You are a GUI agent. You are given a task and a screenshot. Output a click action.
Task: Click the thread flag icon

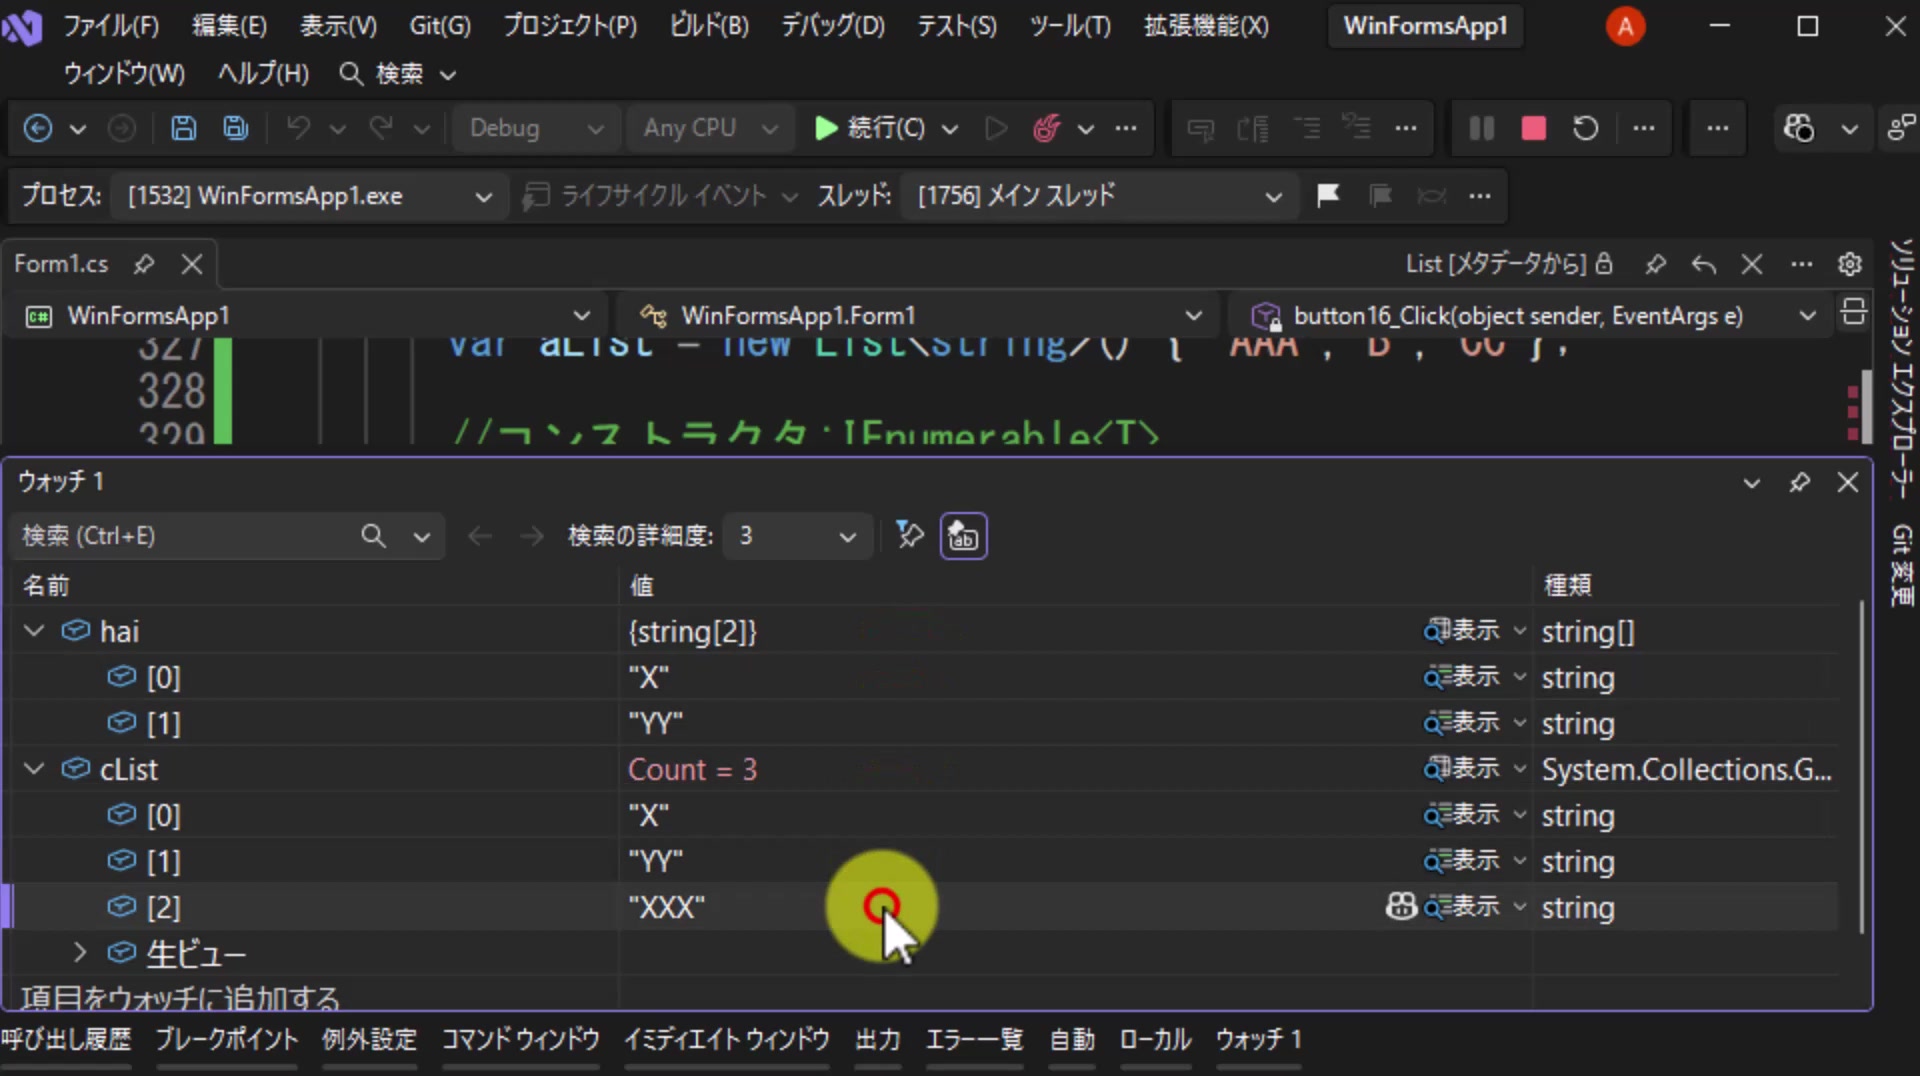(1328, 195)
